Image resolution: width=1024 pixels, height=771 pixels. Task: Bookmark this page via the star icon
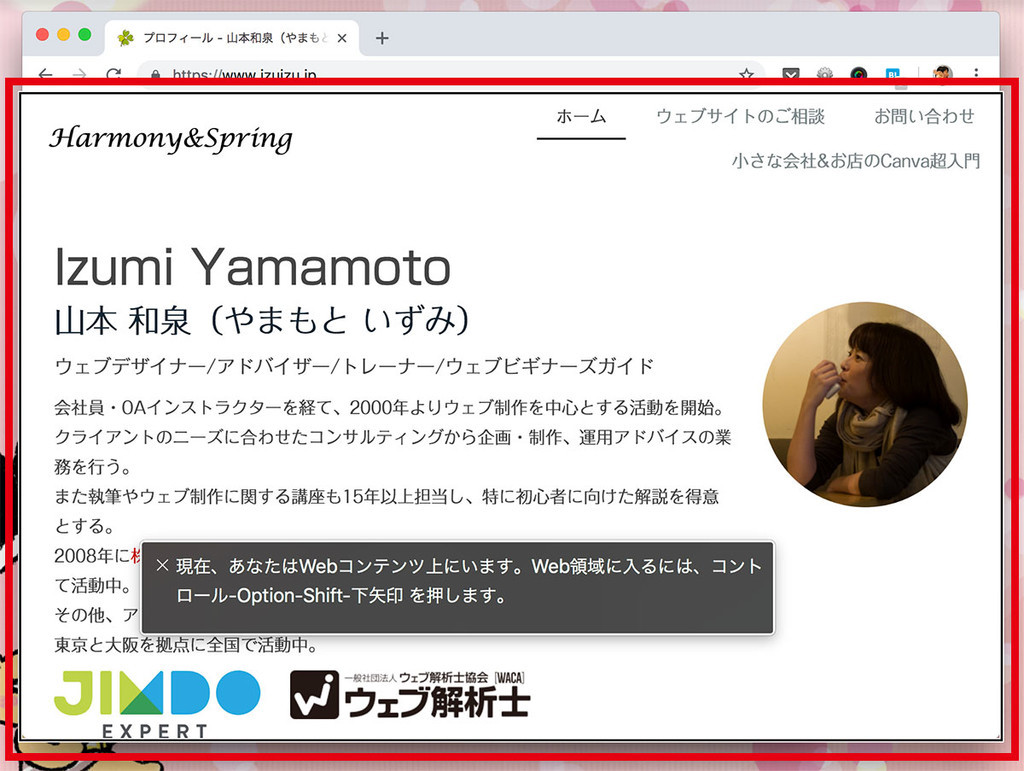tap(745, 75)
